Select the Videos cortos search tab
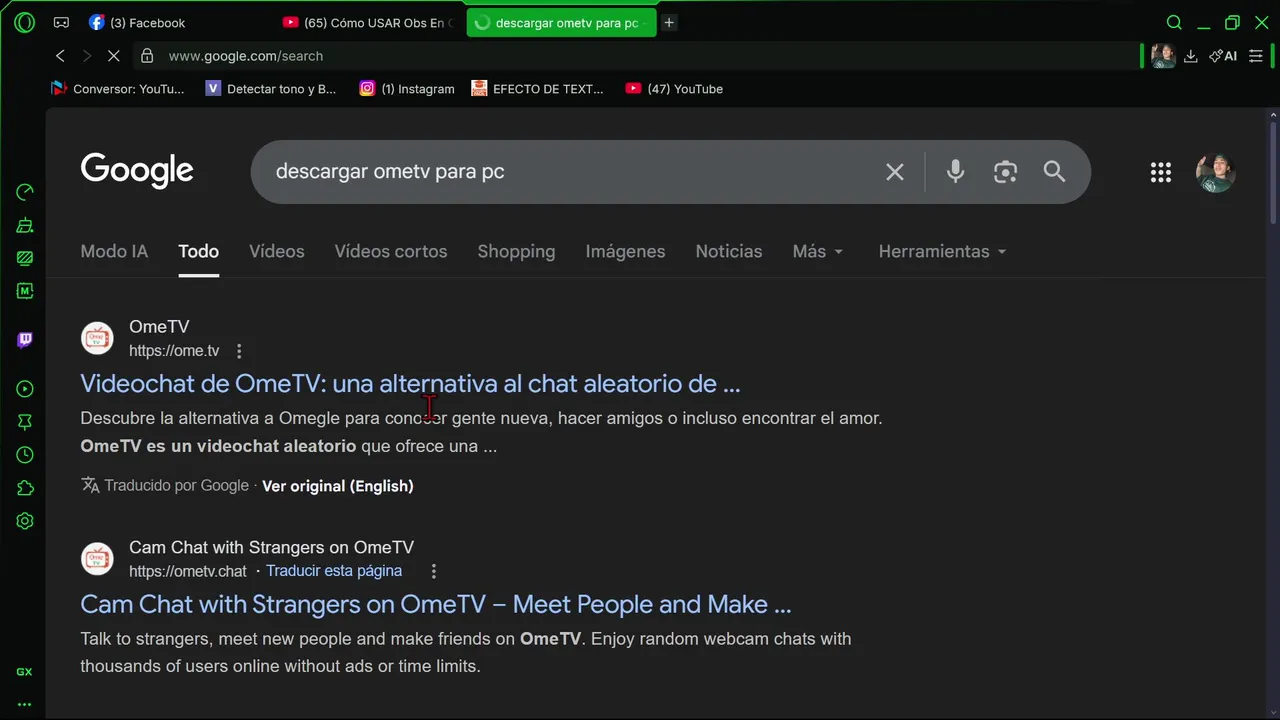 [x=391, y=251]
